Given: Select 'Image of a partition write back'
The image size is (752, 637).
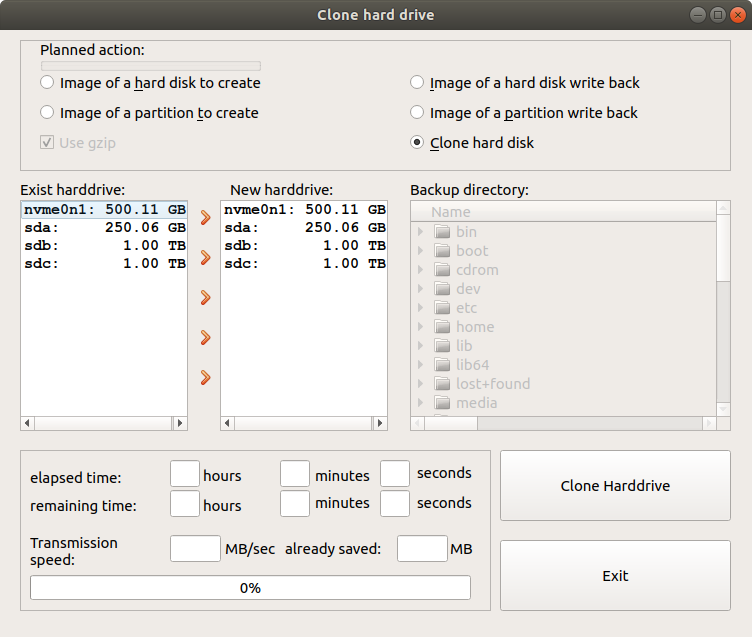Looking at the screenshot, I should pos(524,113).
